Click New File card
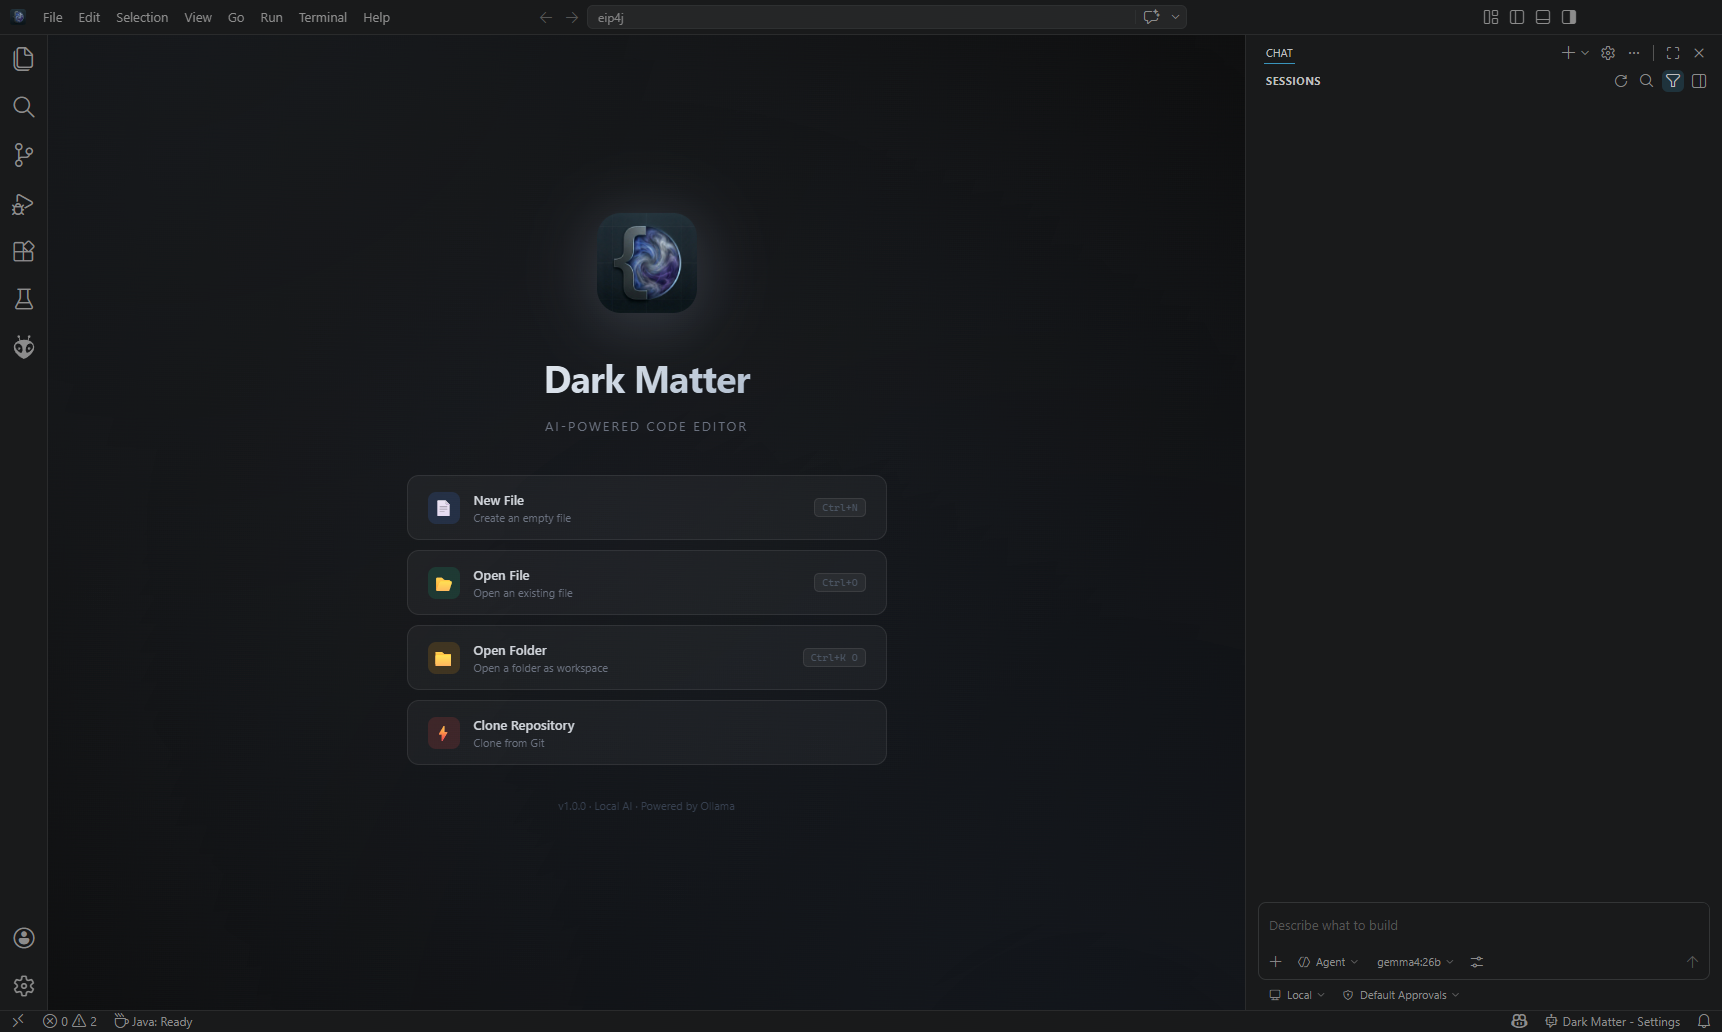The width and height of the screenshot is (1722, 1032). tap(647, 508)
